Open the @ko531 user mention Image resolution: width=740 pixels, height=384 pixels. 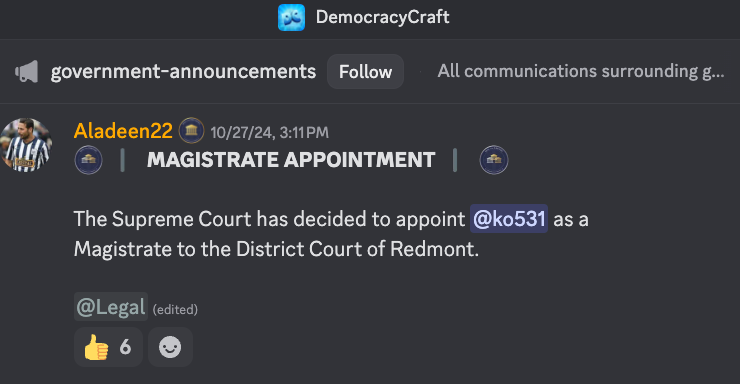pyautogui.click(x=509, y=219)
